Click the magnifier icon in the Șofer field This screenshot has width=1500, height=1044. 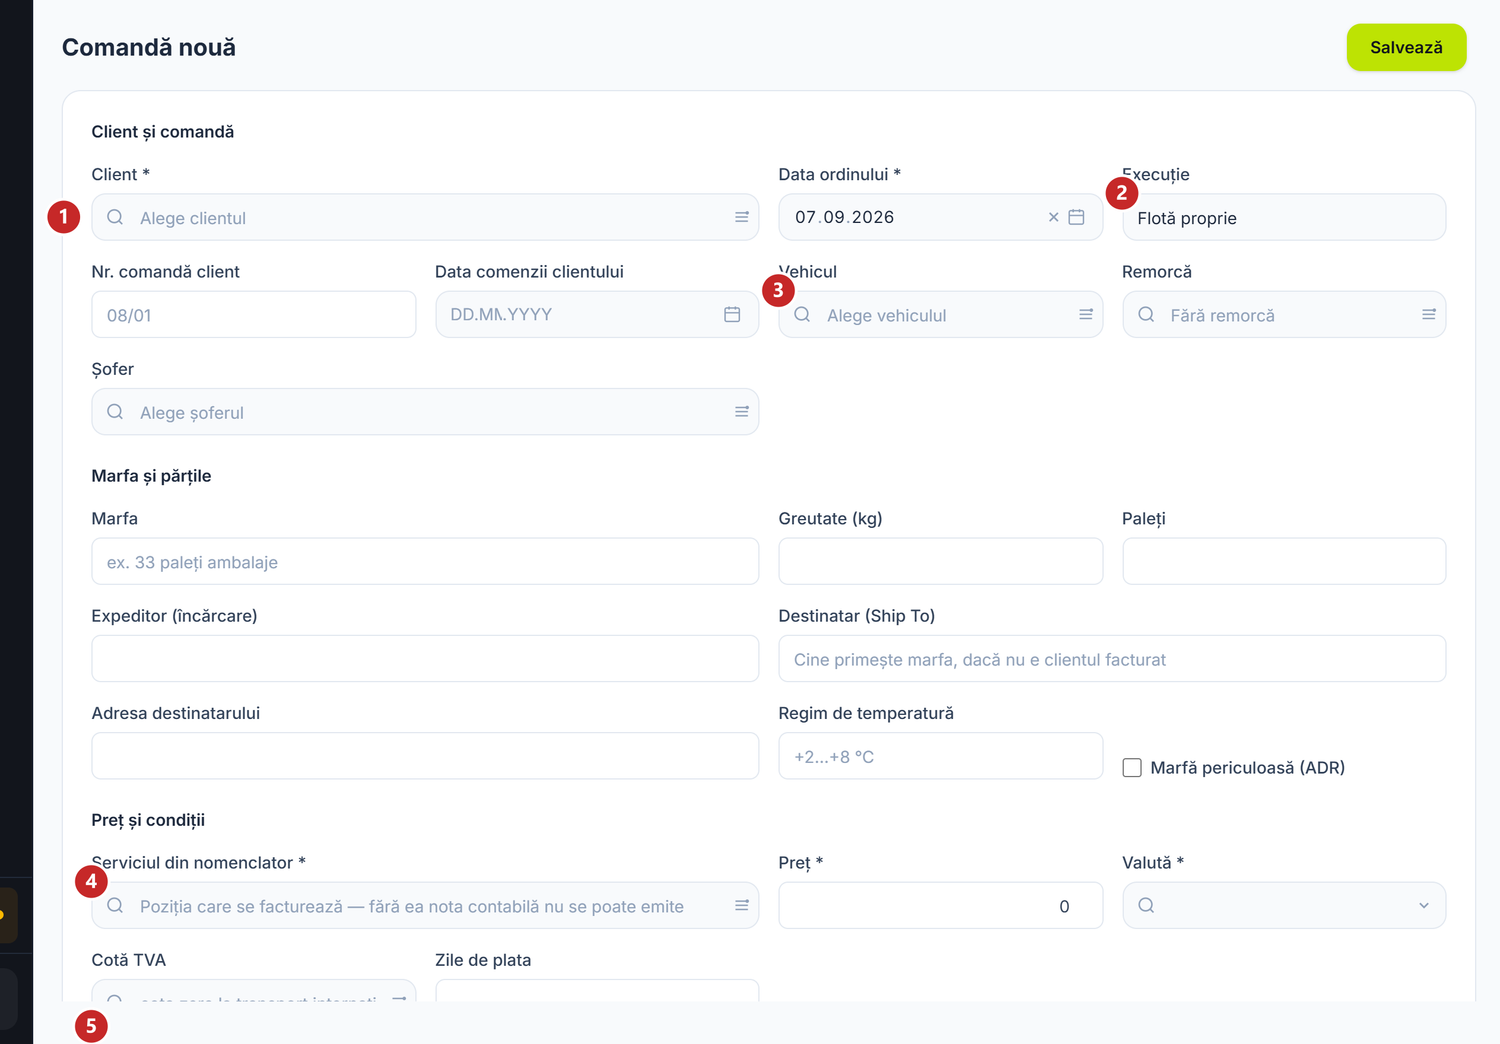pyautogui.click(x=115, y=411)
